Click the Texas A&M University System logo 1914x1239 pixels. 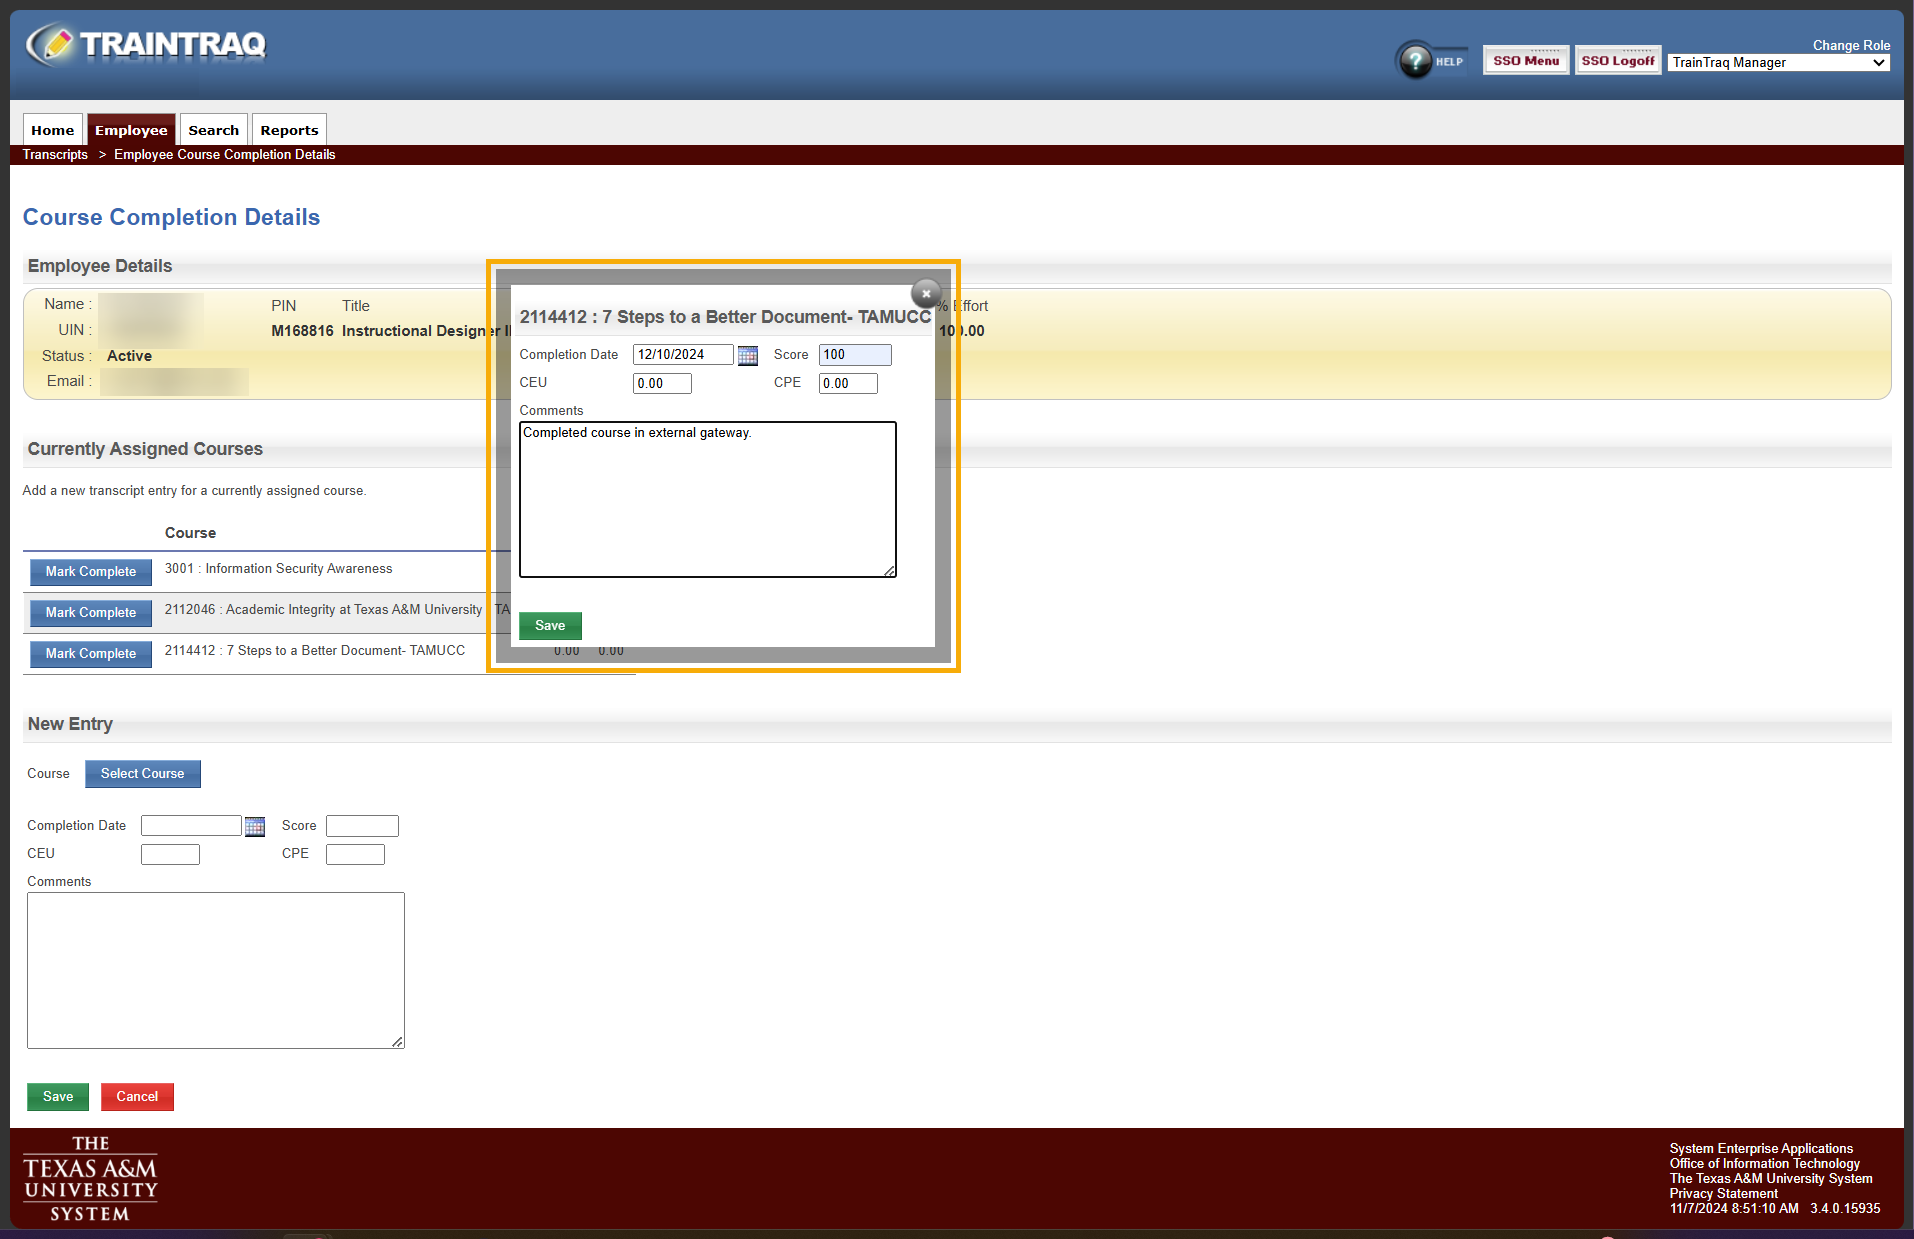click(x=90, y=1180)
